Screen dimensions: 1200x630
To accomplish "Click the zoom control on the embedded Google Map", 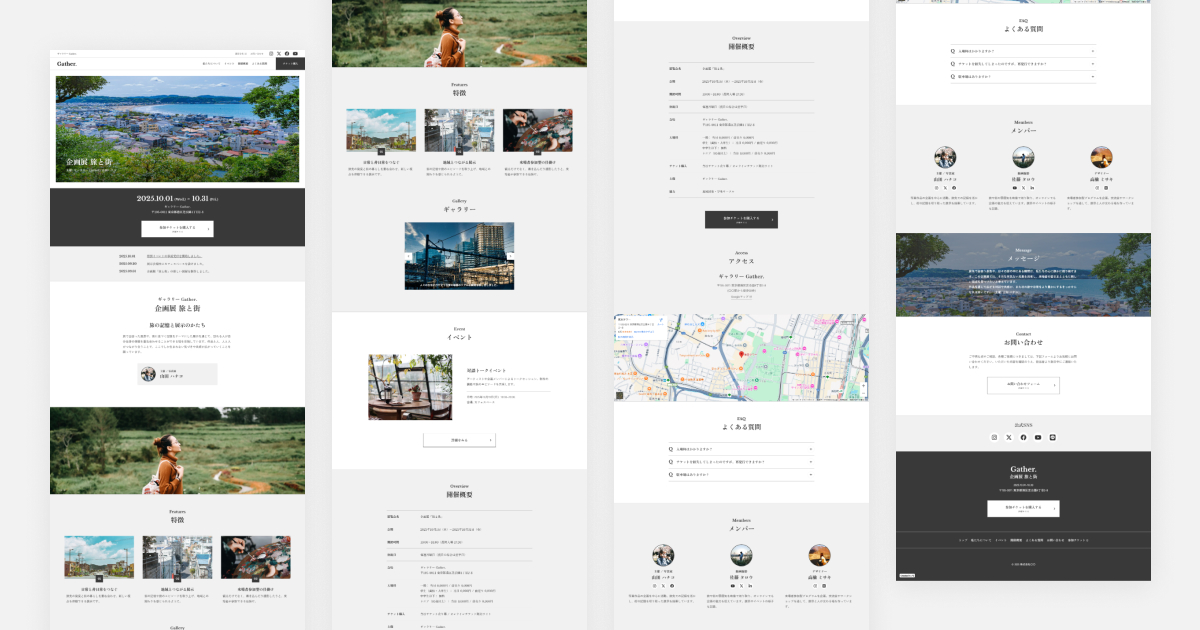I will pos(863,385).
